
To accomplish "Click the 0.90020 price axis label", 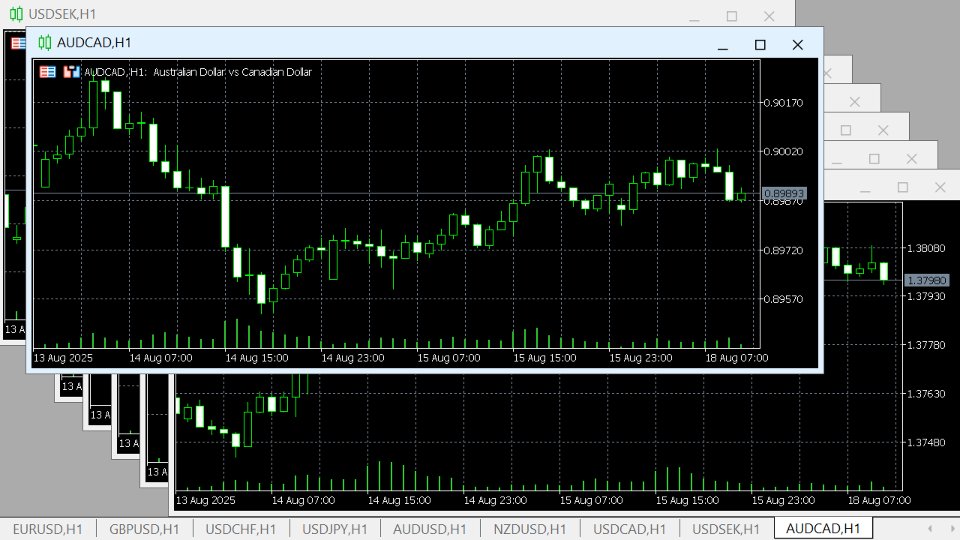I will pyautogui.click(x=784, y=151).
